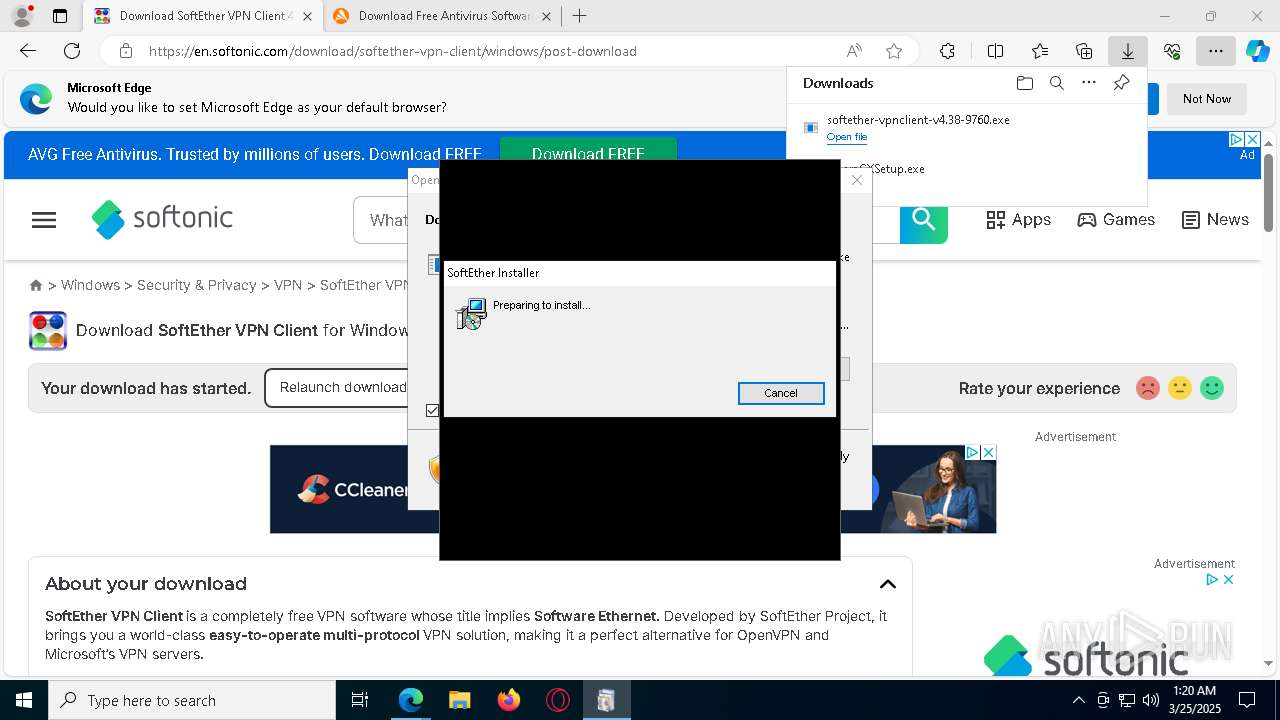
Task: Open Windows breadcrumb link
Action: point(90,285)
